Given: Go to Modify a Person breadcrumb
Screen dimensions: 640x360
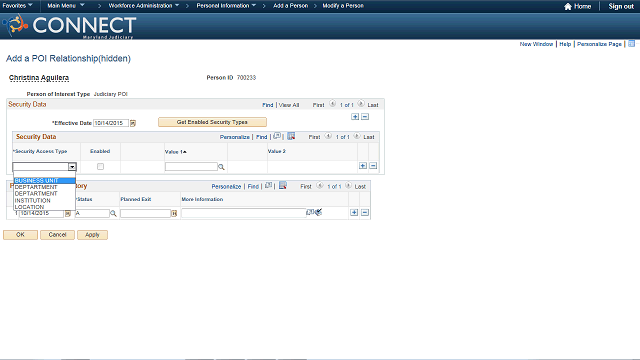Looking at the screenshot, I should click(x=343, y=6).
